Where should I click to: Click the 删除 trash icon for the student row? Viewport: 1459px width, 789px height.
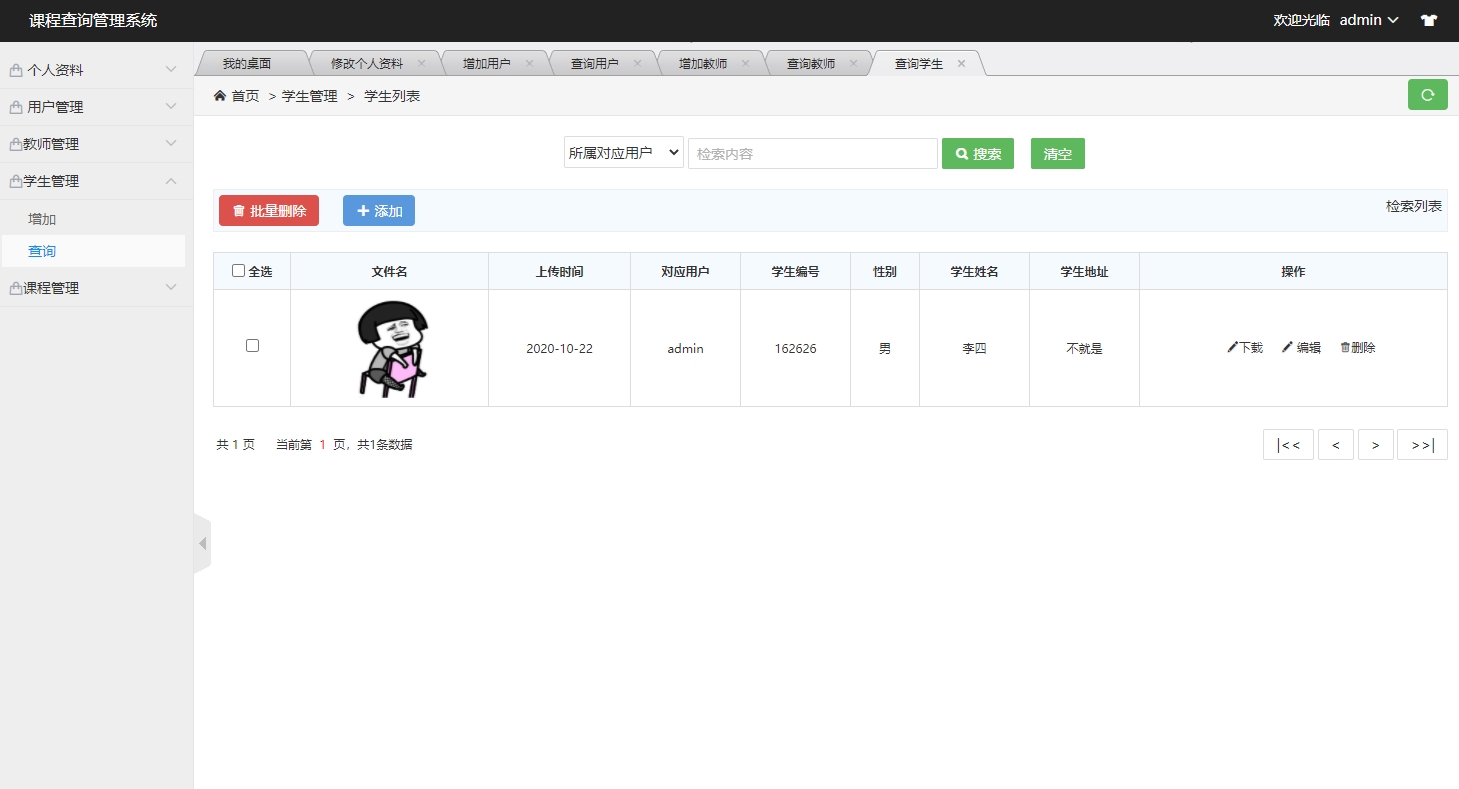(x=1343, y=347)
